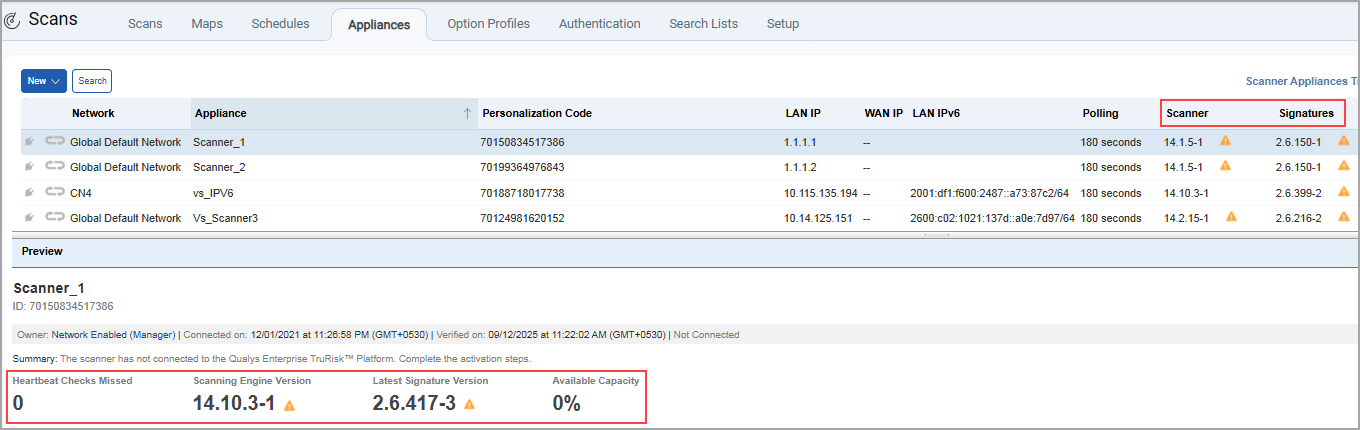The height and width of the screenshot is (430, 1360).
Task: Click the link icon in the vs_IPV6 row
Action: 54,192
